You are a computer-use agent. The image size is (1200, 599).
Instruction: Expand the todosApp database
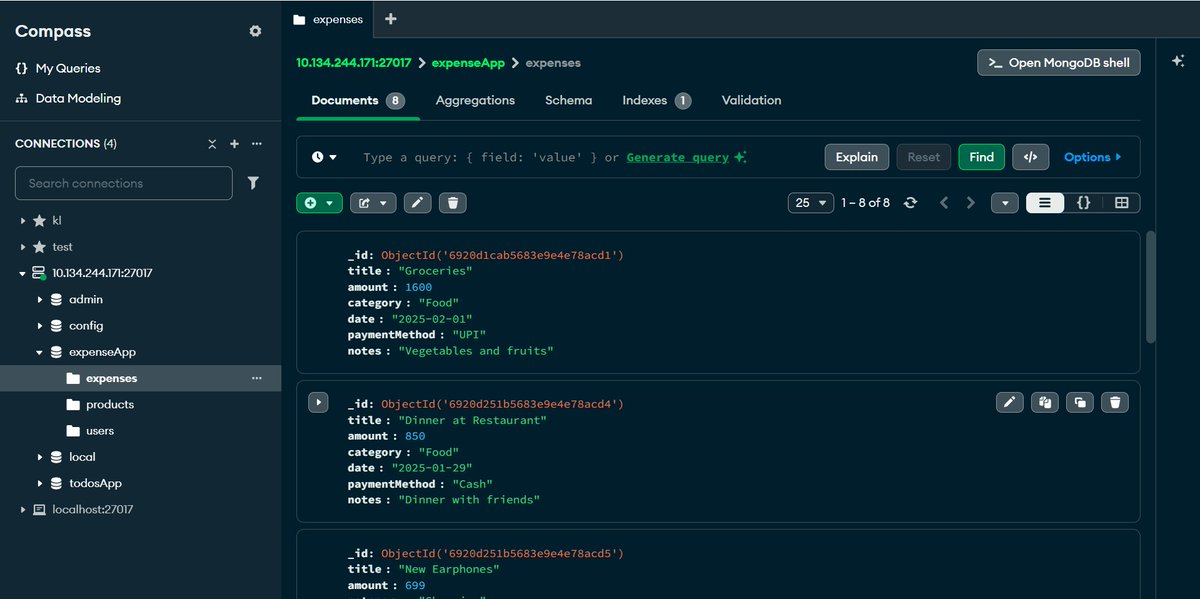[40, 483]
